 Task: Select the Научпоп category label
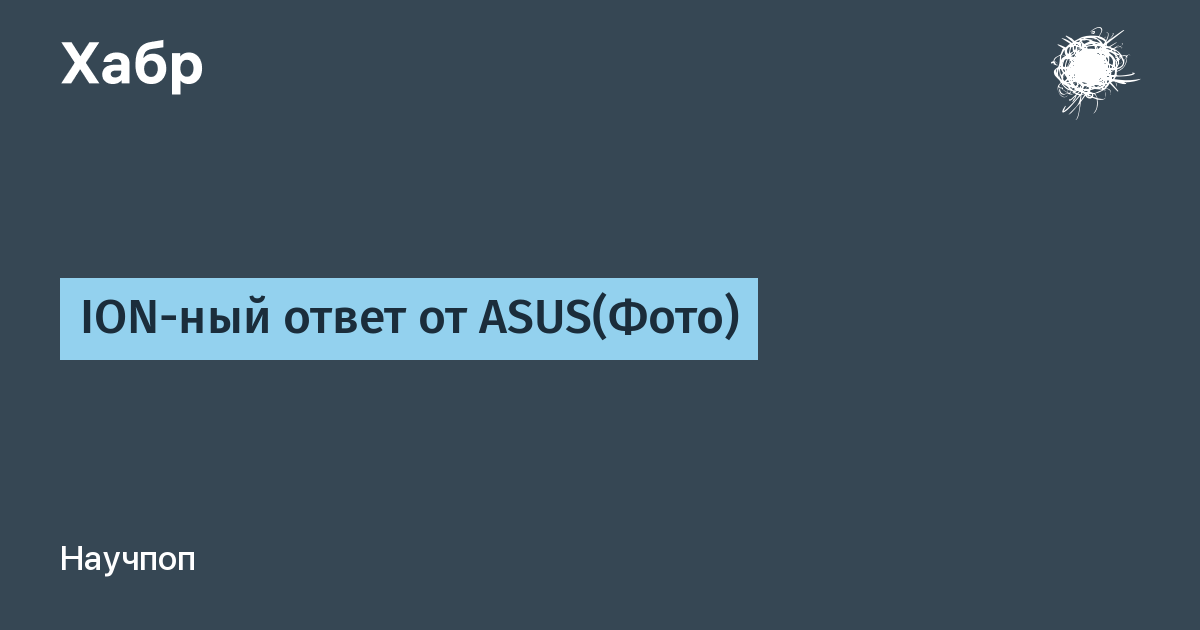pyautogui.click(x=128, y=559)
